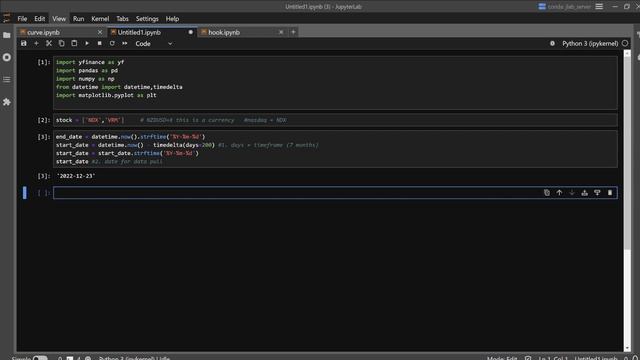
Task: Open the Running Terminals and Kernels sidebar
Action: pyautogui.click(x=7, y=57)
